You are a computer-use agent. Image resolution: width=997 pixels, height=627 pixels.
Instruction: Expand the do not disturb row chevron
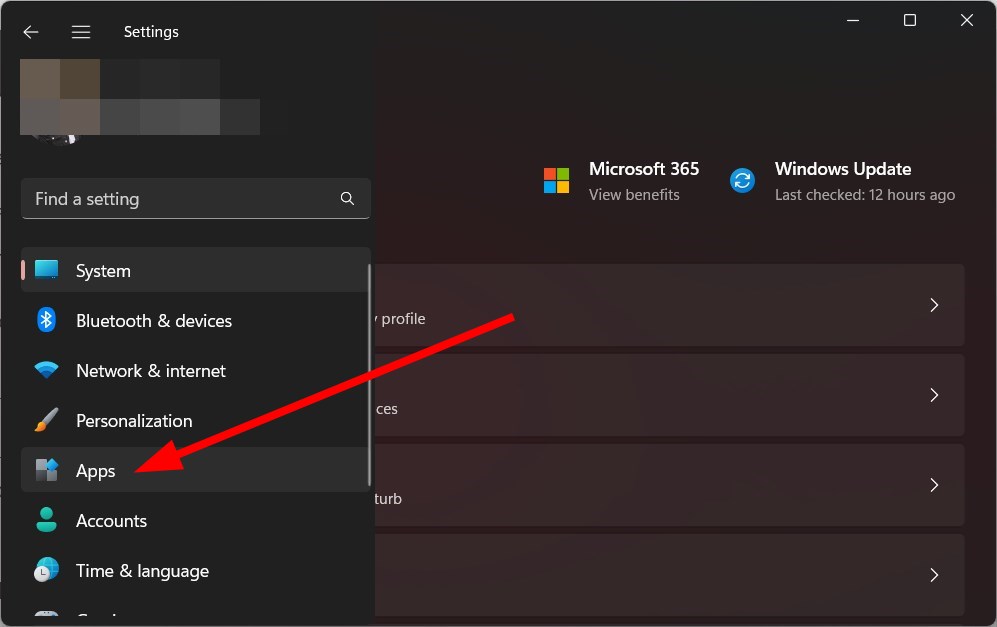[933, 485]
